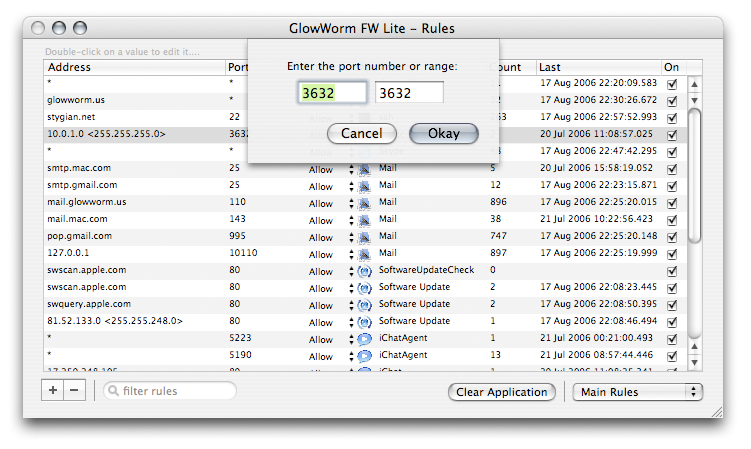The width and height of the screenshot is (751, 449).
Task: Open Allow popup for SoftwareUpdateCheck rule
Action: click(x=331, y=272)
